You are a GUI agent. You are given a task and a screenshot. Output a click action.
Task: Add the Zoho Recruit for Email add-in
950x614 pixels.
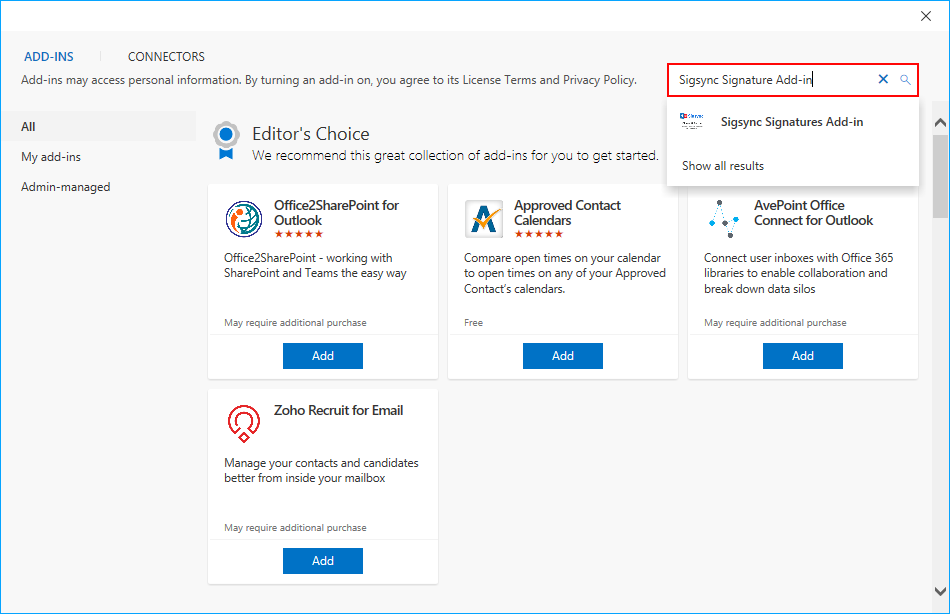click(x=322, y=561)
